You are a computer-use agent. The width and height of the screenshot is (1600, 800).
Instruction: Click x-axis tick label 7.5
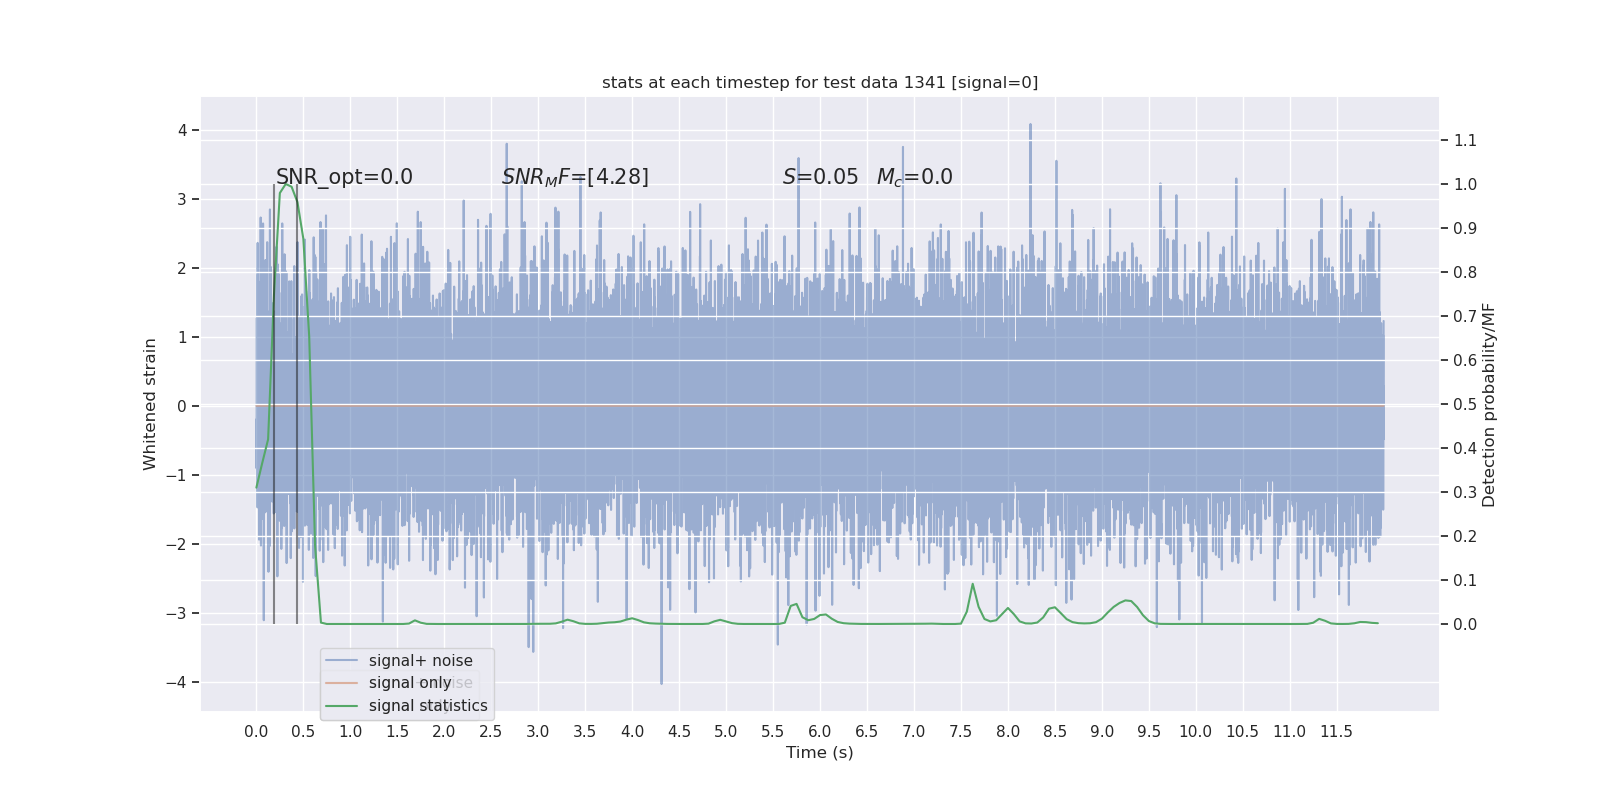coord(961,732)
